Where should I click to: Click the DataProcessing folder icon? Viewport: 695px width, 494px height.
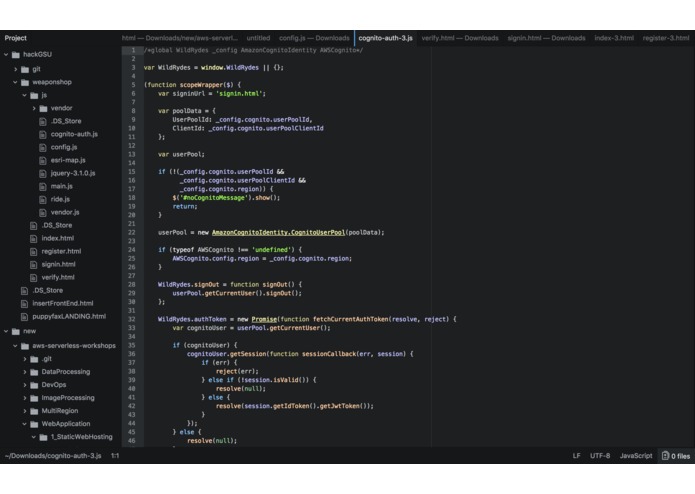(34, 372)
